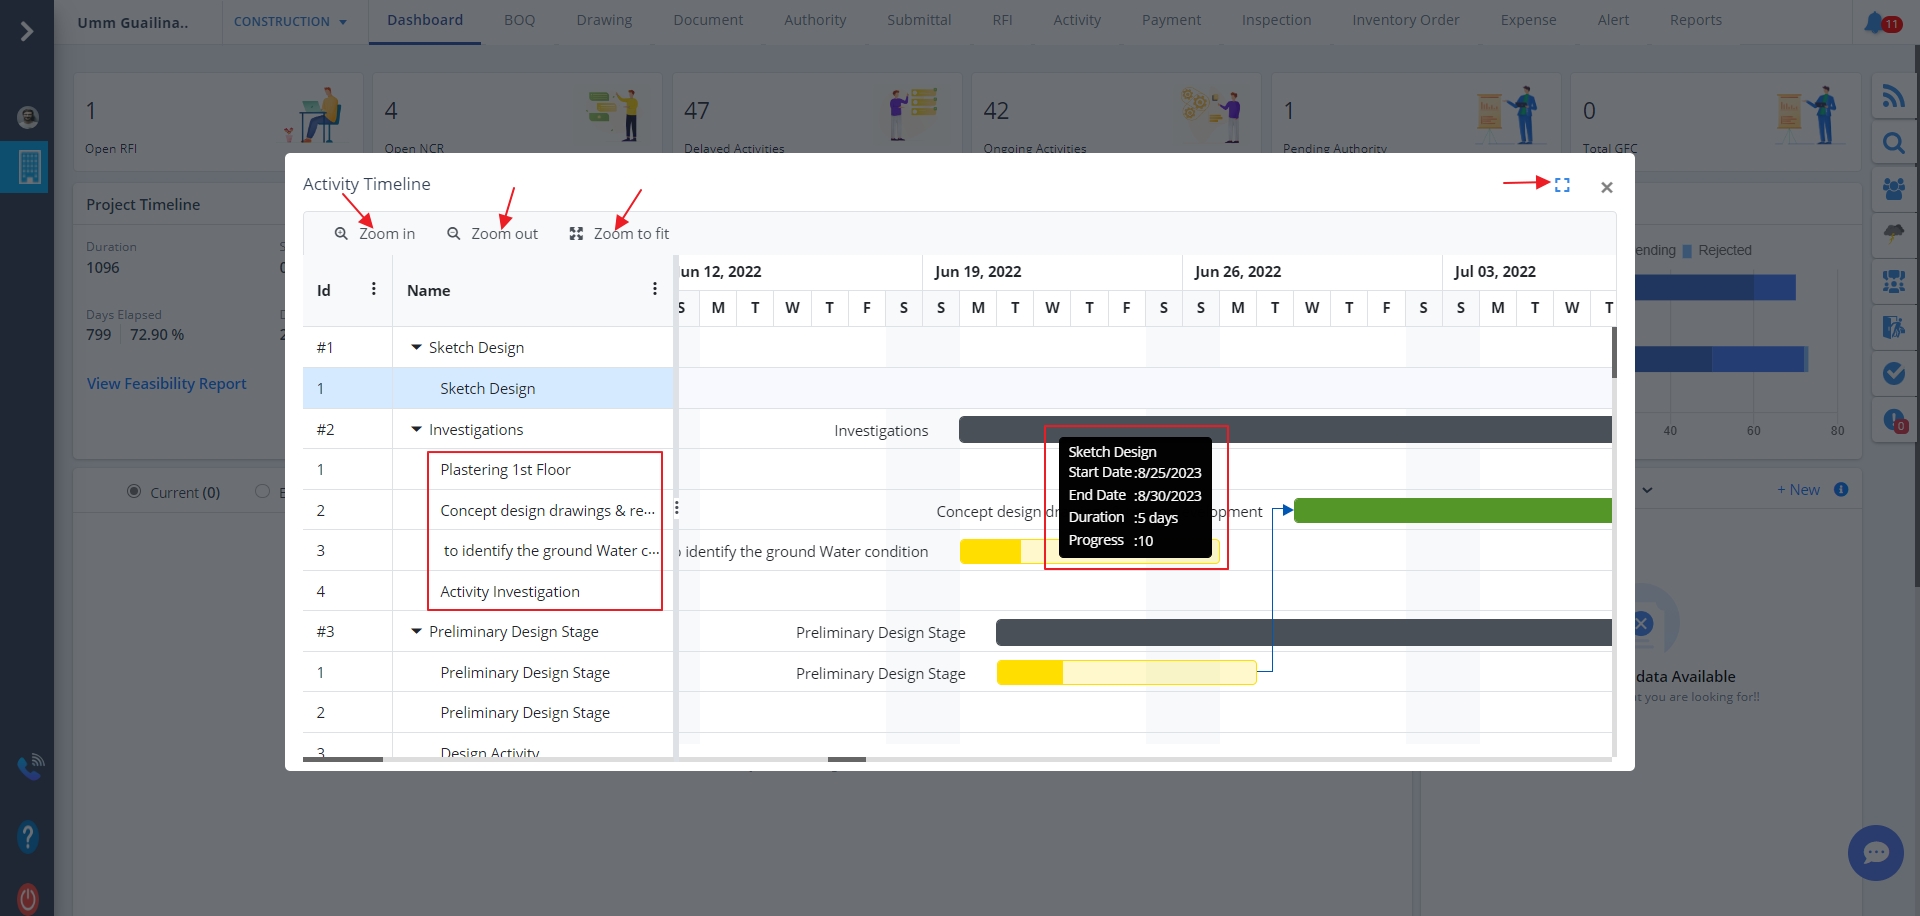This screenshot has height=916, width=1920.
Task: Click the green Concept design Gantt bar
Action: click(x=1452, y=511)
